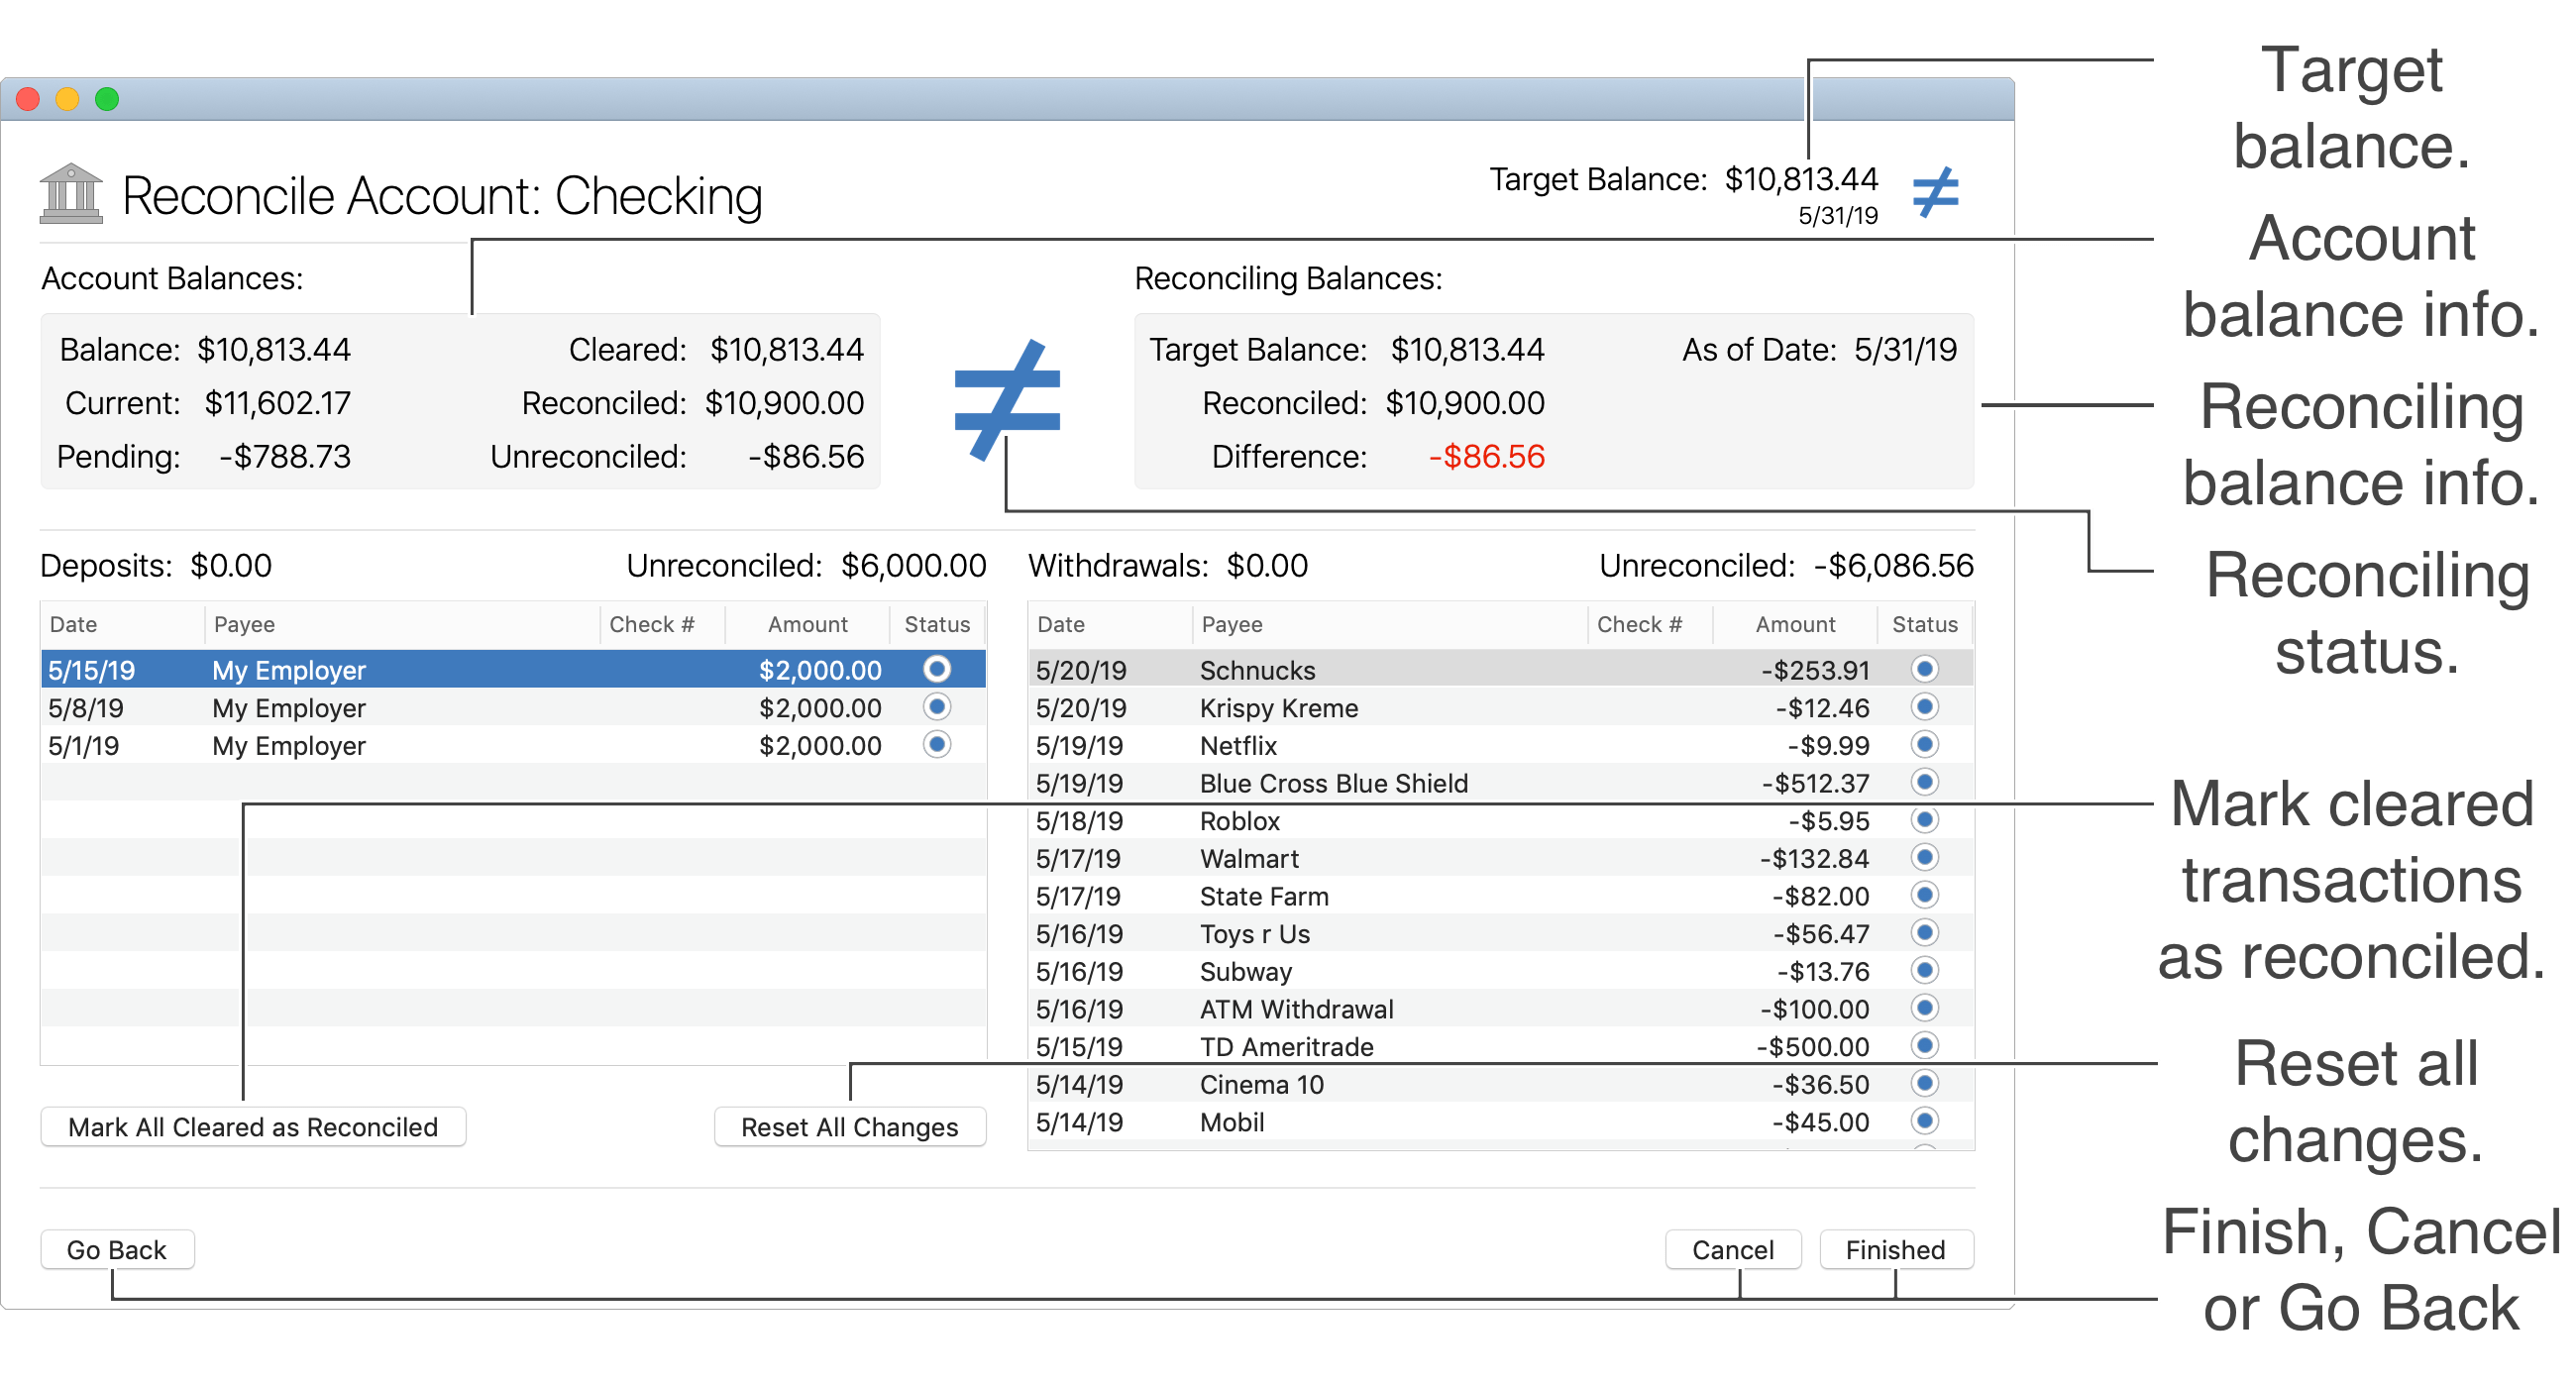Click the Cancel button

pos(1732,1250)
